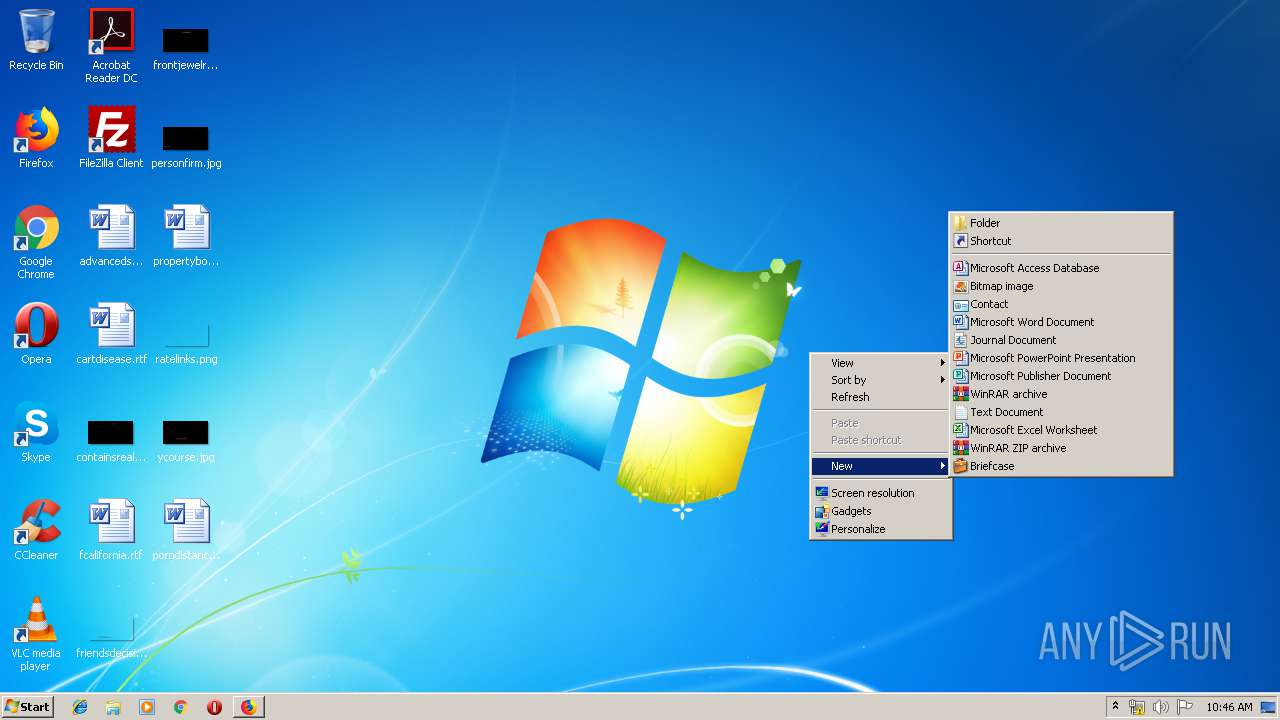
Task: Expand the New submenu entry
Action: click(x=880, y=466)
